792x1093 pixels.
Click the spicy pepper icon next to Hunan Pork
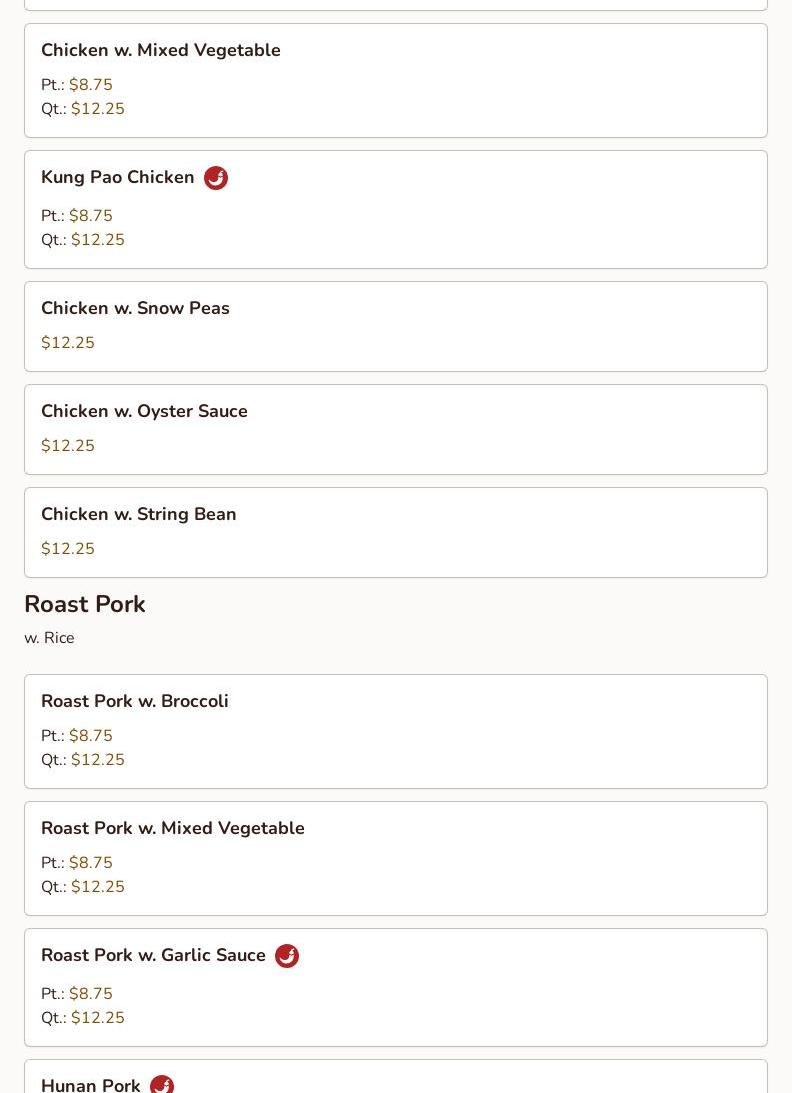click(x=162, y=1084)
